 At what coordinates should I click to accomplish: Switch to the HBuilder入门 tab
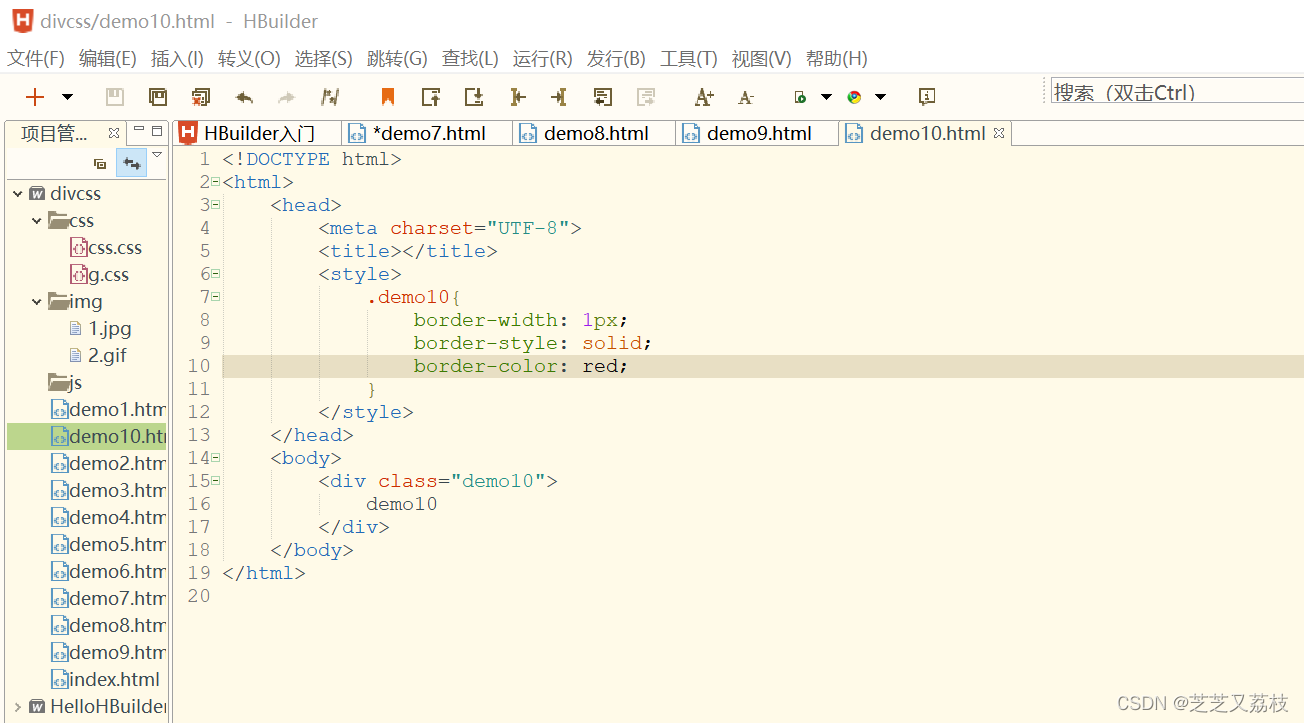[x=257, y=133]
